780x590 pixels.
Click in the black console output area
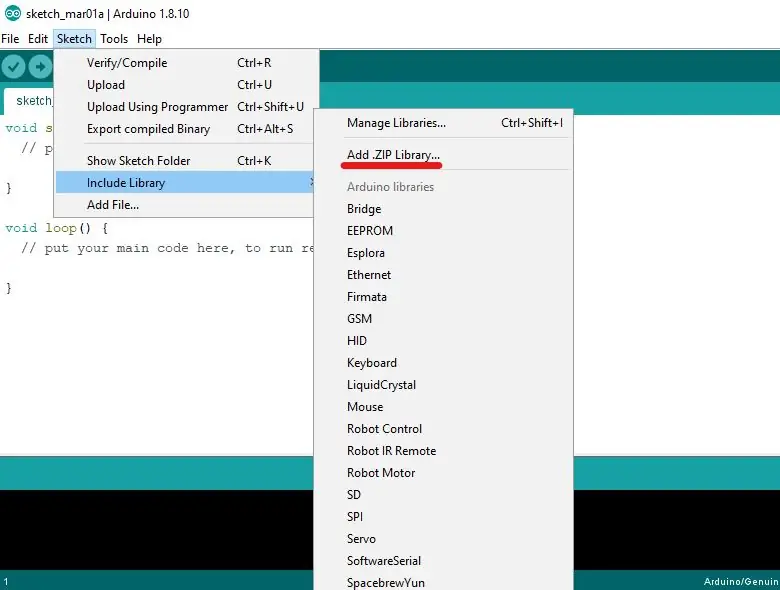pyautogui.click(x=156, y=530)
